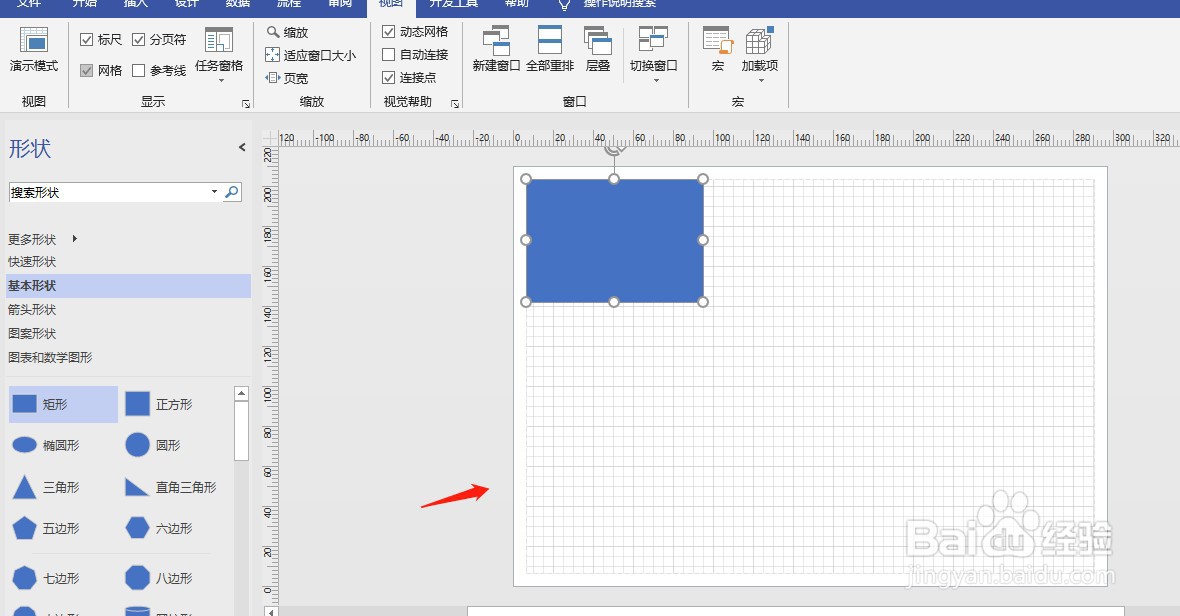This screenshot has height=616, width=1180.
Task: Click the search magnifier in shapes panel
Action: (x=233, y=192)
